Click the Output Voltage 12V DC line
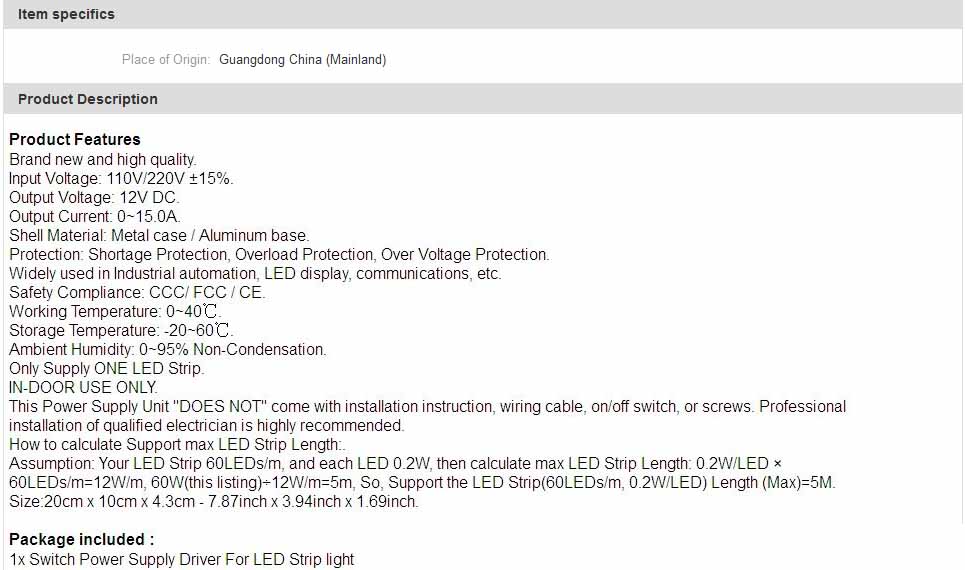This screenshot has height=570, width=965. coord(94,197)
